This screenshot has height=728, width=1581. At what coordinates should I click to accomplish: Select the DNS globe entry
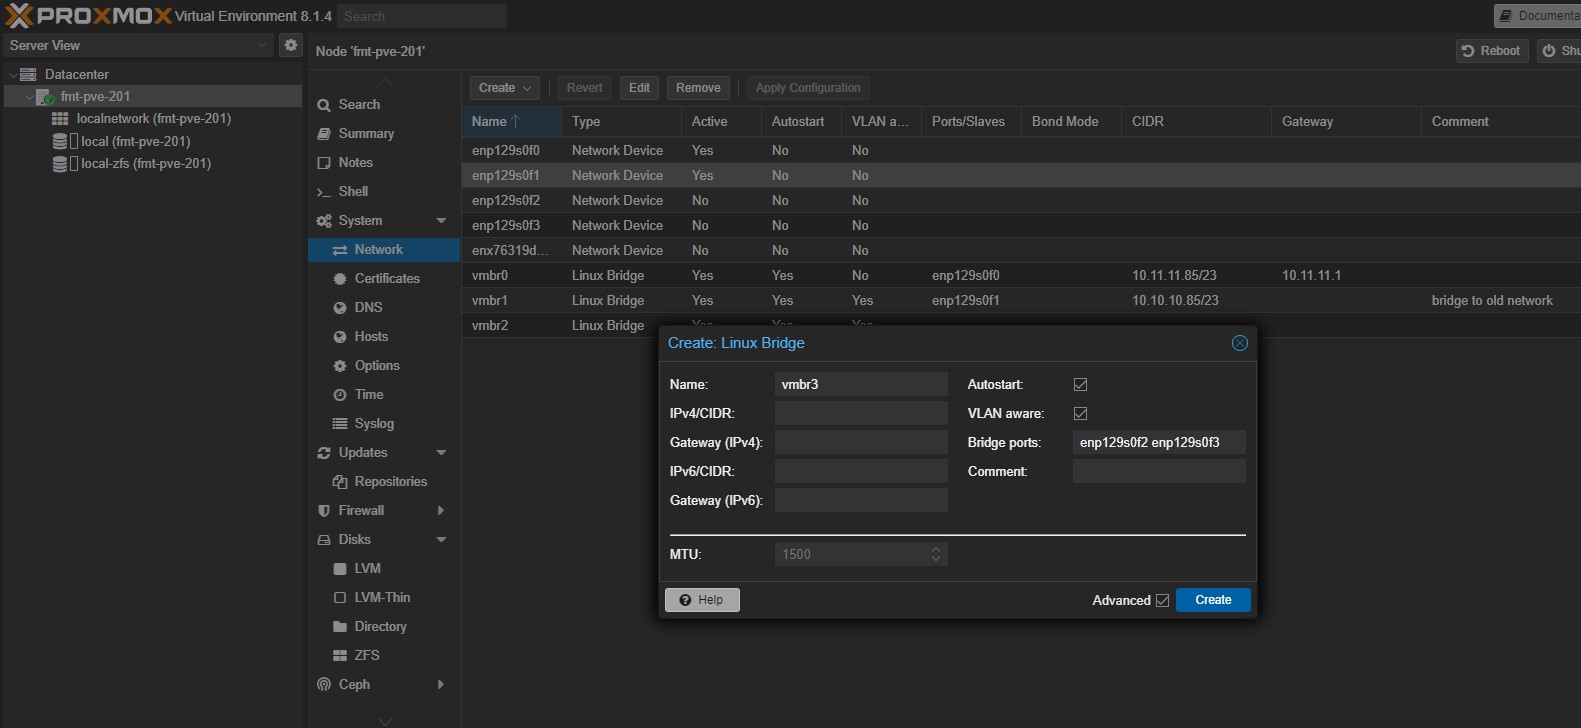click(367, 307)
